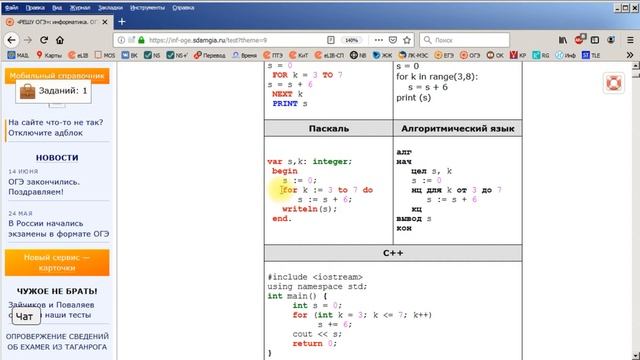Click the page's vertical scrollbar up arrow
Screen dimensions: 640x360
pos(636,65)
